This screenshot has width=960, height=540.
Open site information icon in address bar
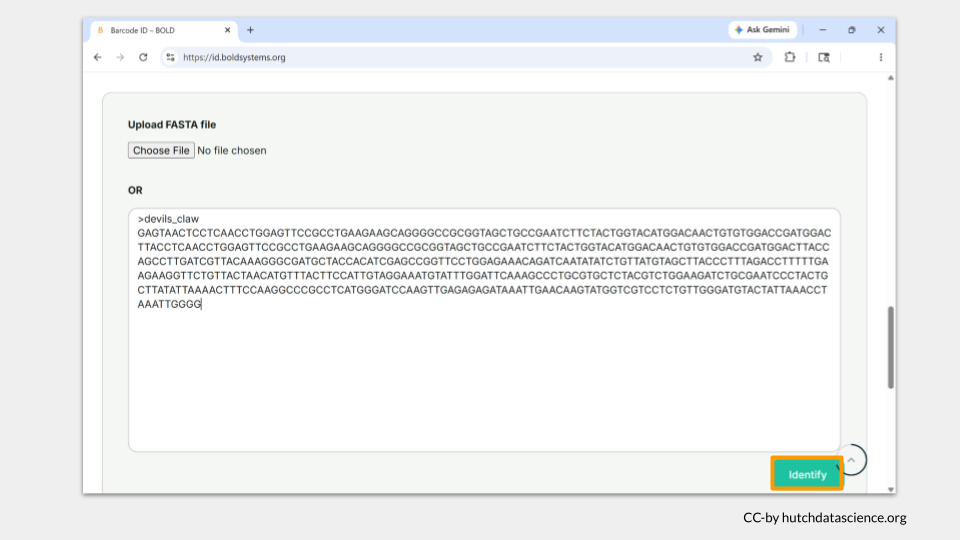[x=170, y=57]
